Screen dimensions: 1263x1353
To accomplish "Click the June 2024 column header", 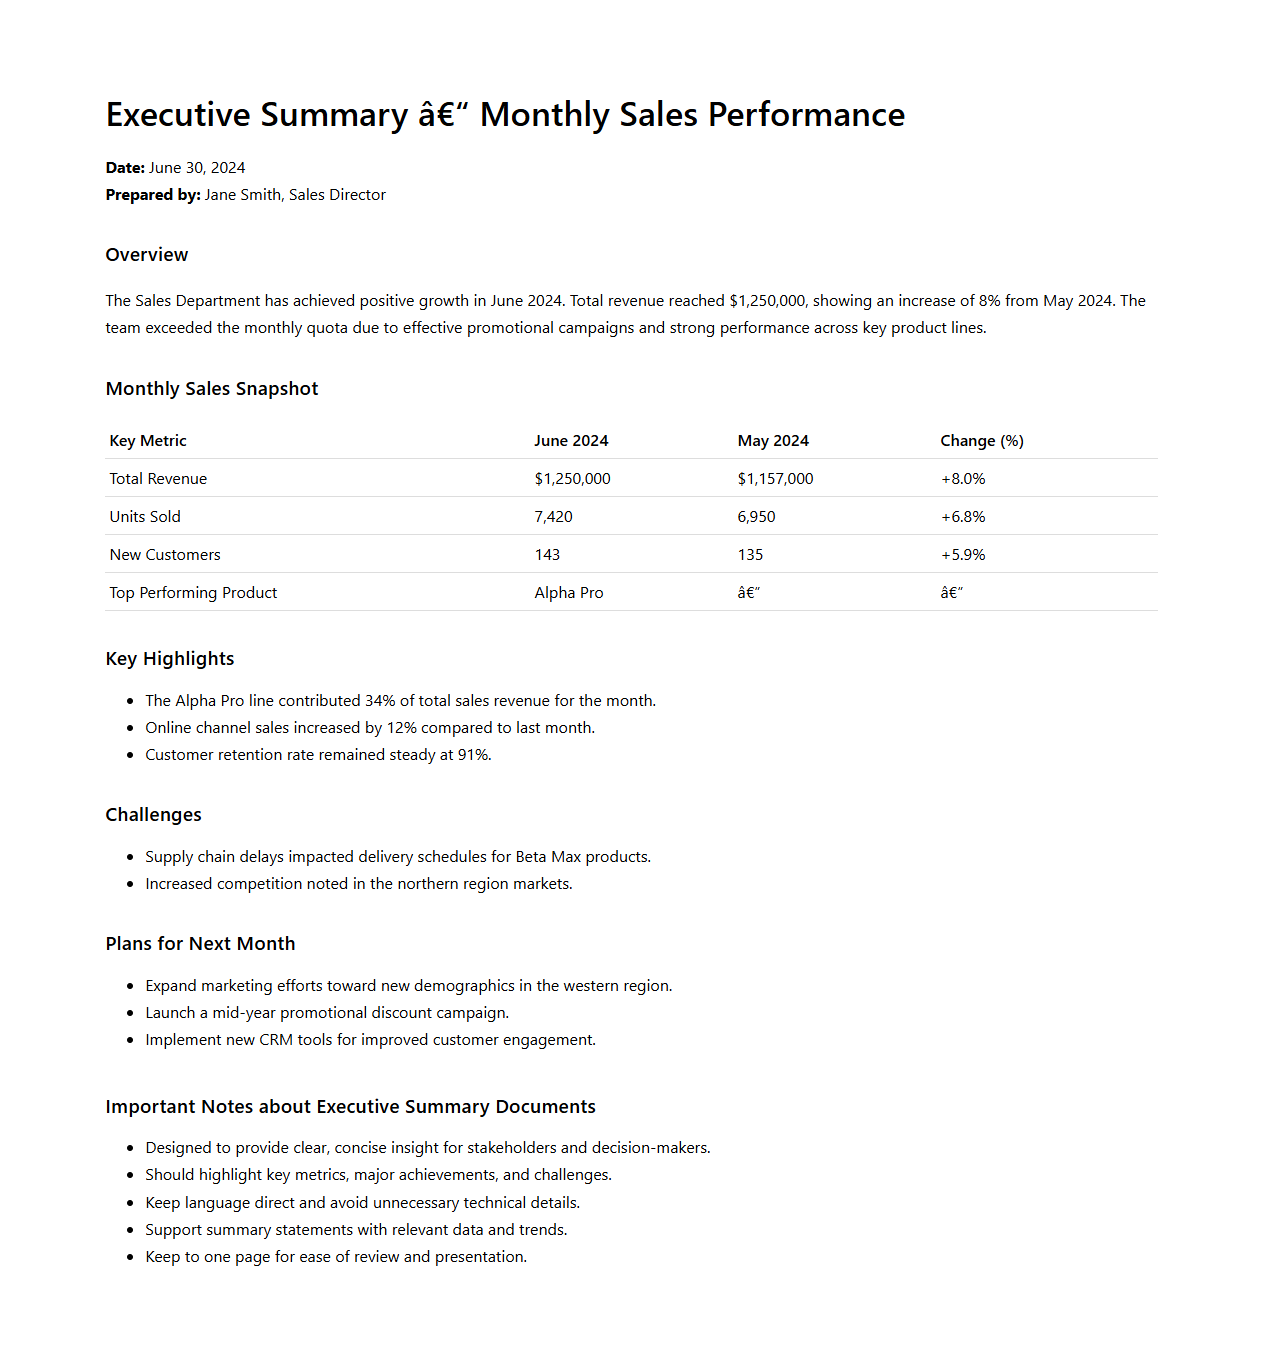I will (571, 441).
